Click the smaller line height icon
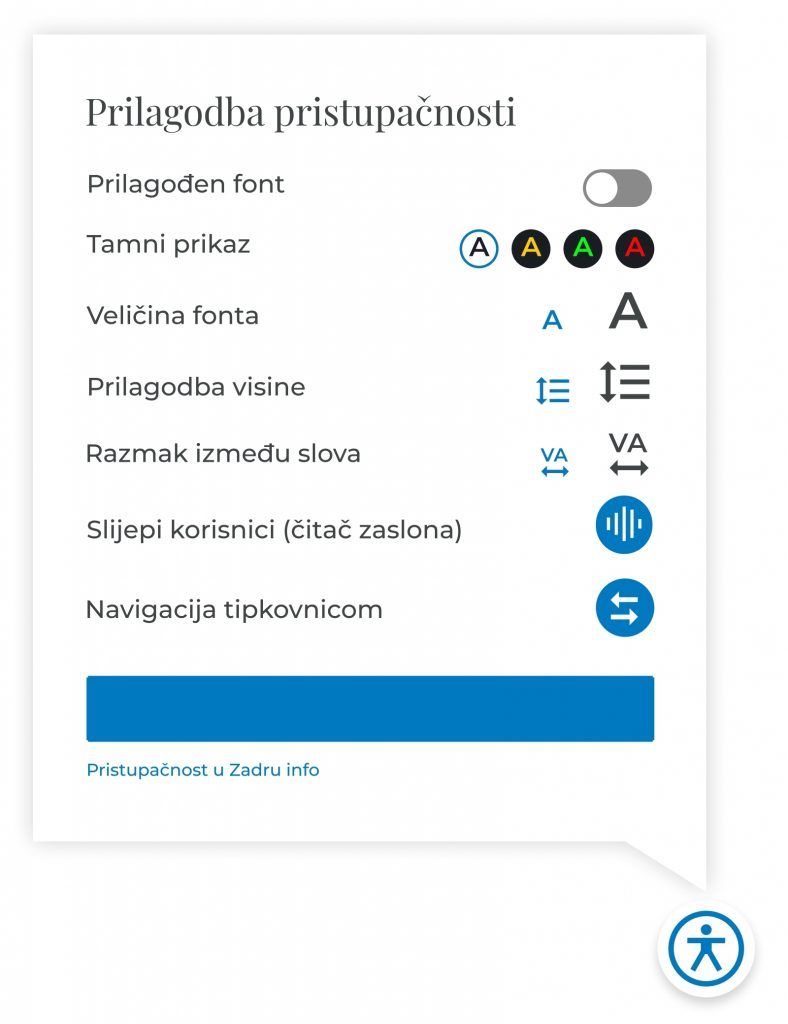This screenshot has height=1024, width=788. [x=553, y=390]
